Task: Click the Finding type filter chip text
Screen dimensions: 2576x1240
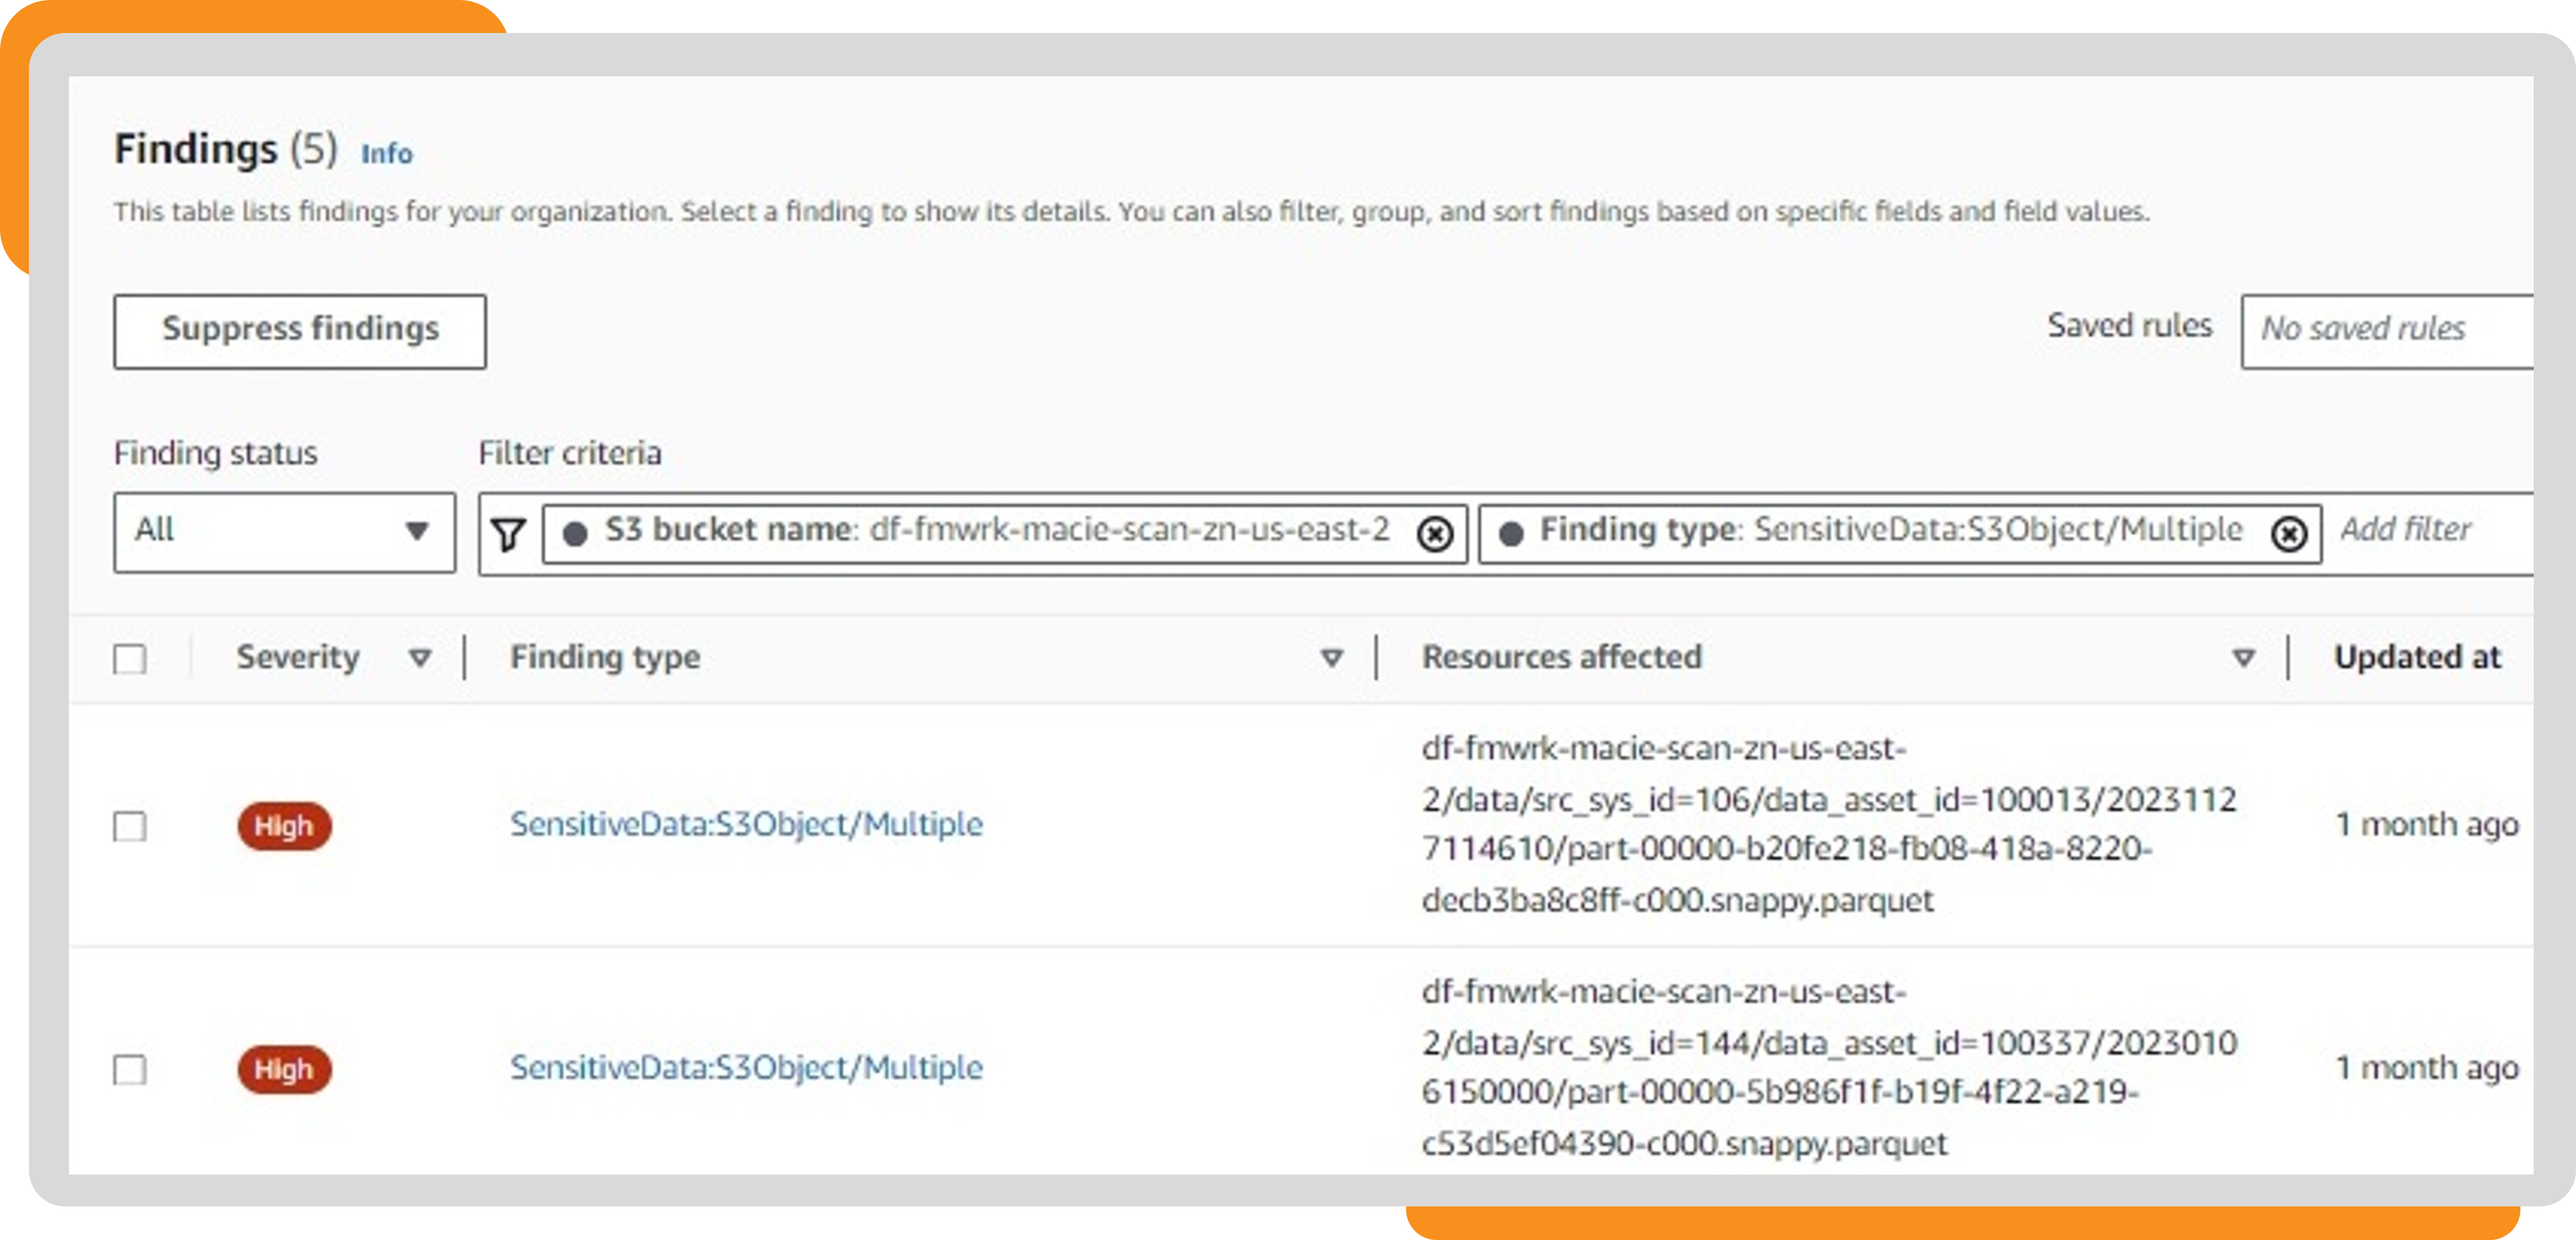Action: pyautogui.click(x=1890, y=530)
